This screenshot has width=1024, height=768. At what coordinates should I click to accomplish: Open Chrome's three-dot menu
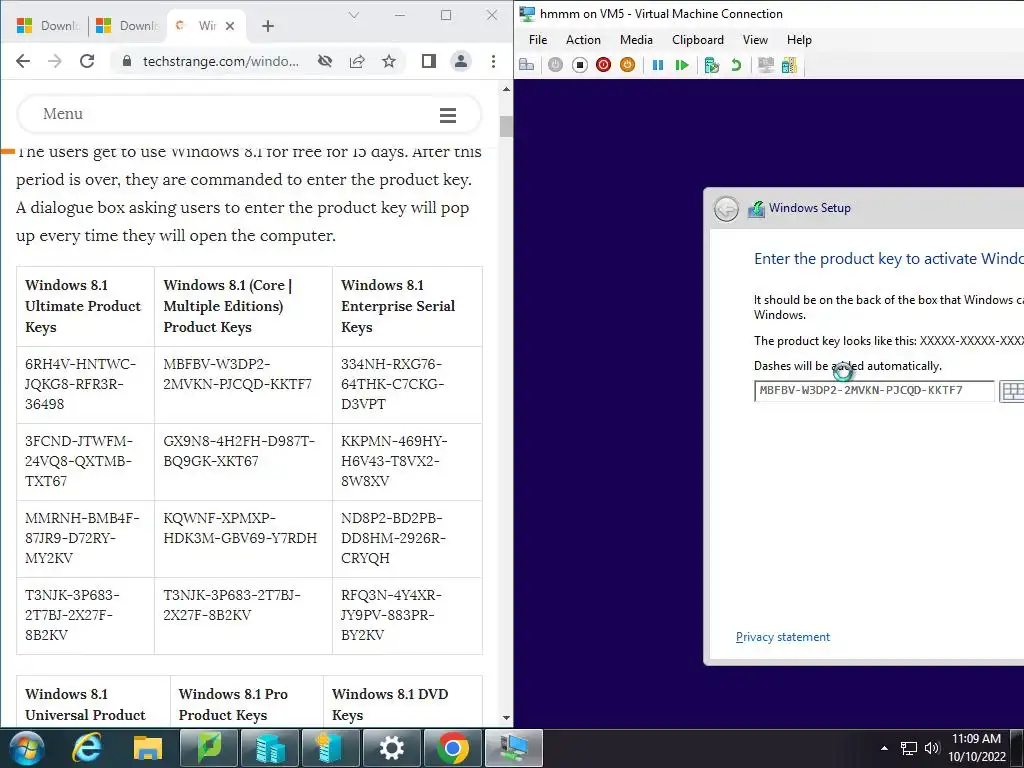pyautogui.click(x=493, y=61)
